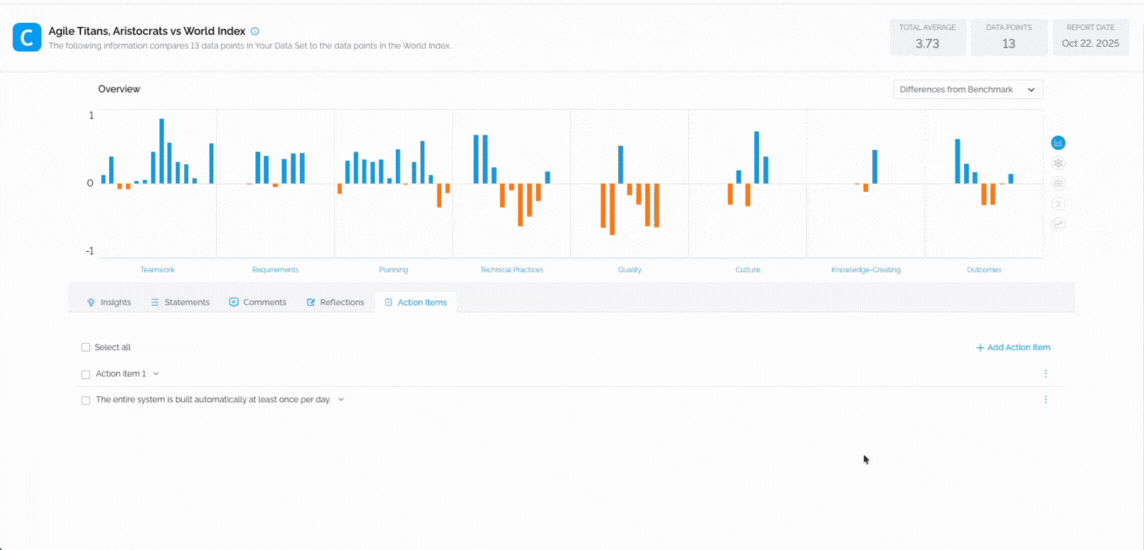1144x550 pixels.
Task: Switch to the line trend view icon
Action: (x=1058, y=224)
